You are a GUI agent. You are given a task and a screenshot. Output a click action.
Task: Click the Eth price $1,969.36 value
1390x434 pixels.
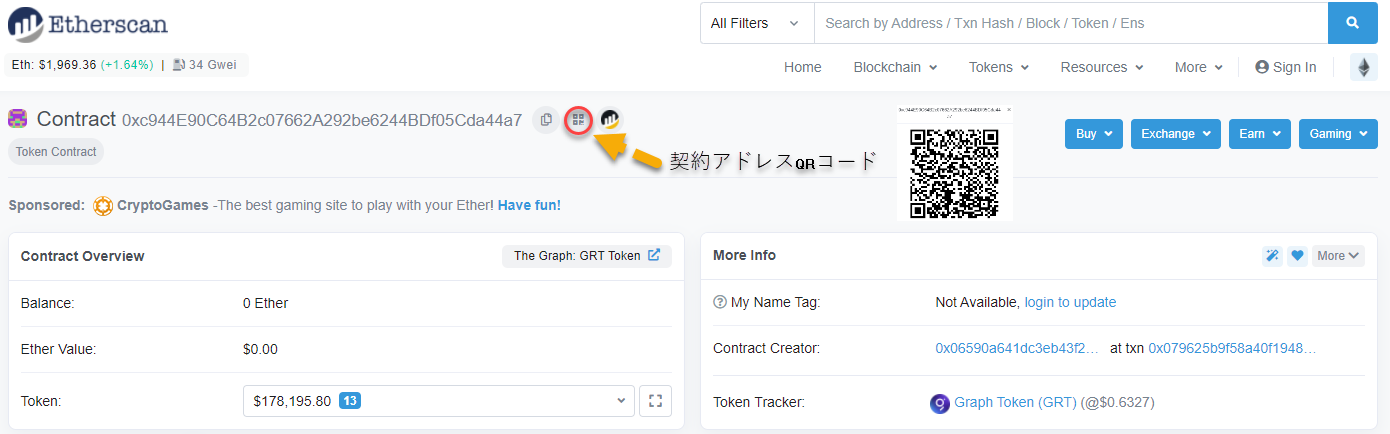67,65
